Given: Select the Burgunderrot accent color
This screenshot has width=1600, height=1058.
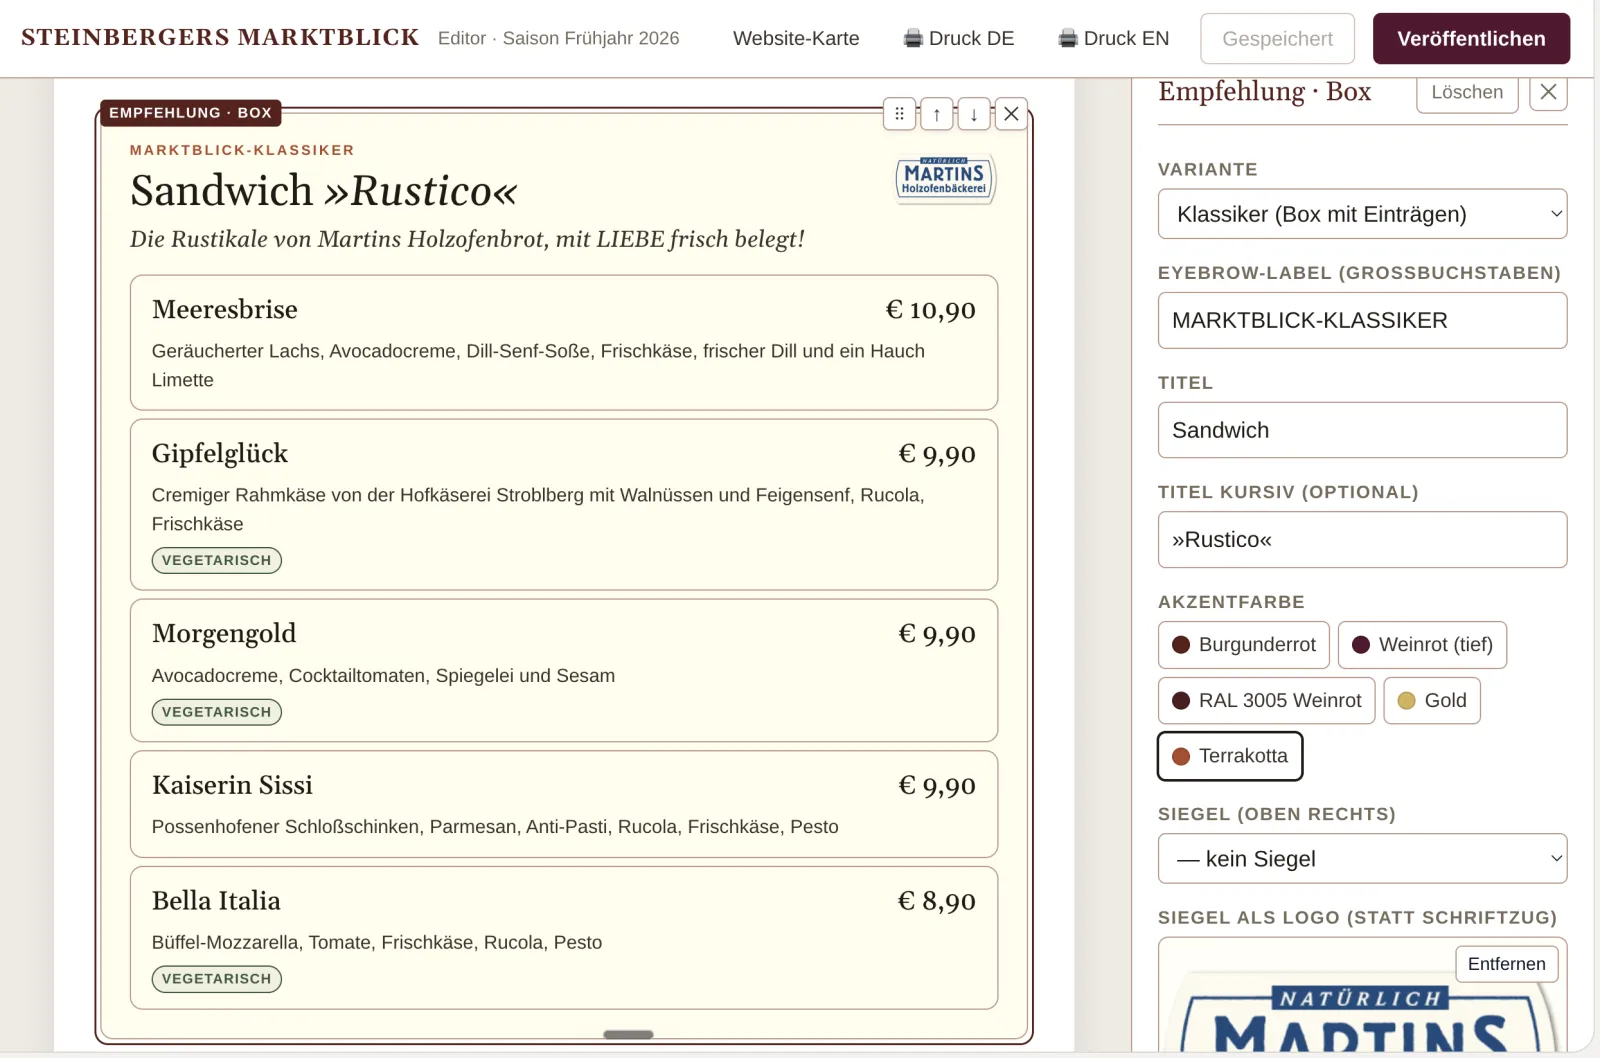Looking at the screenshot, I should 1244,645.
